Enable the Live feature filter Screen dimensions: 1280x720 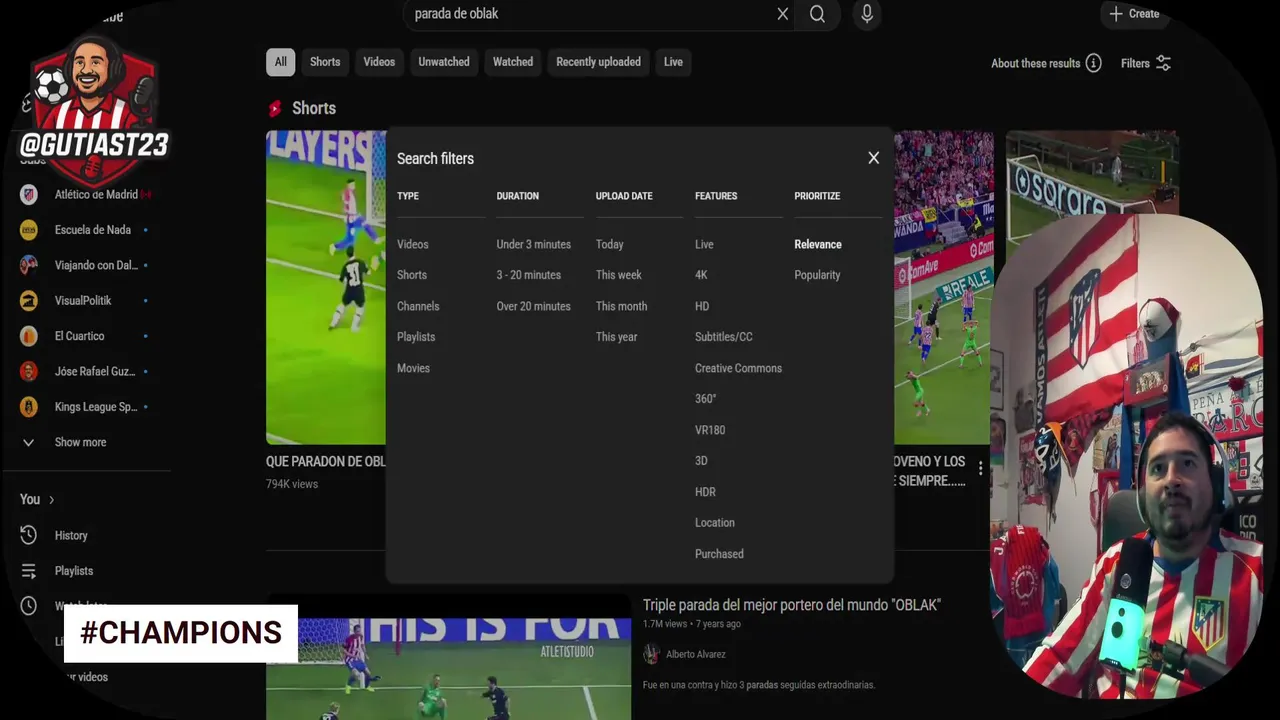click(705, 244)
